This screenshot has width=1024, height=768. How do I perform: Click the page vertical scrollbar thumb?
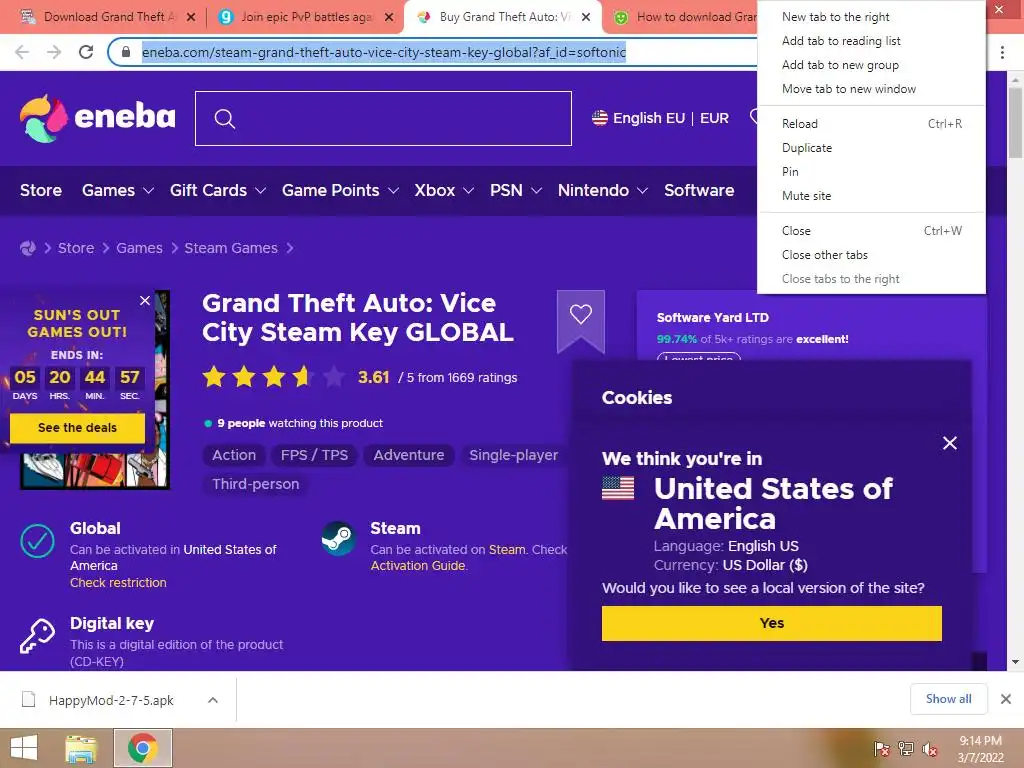click(1015, 123)
